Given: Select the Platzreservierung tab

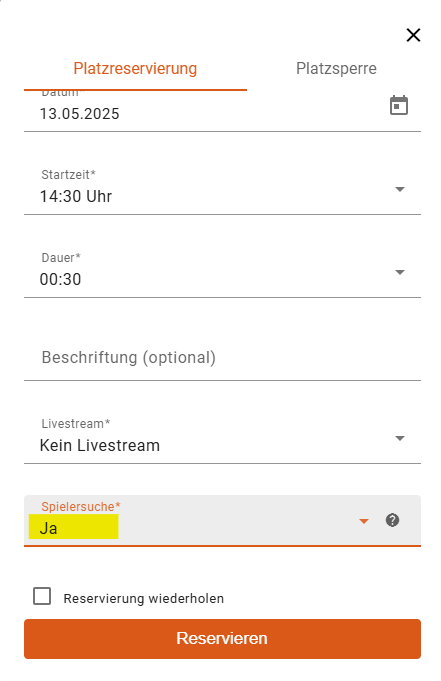Looking at the screenshot, I should [x=135, y=69].
